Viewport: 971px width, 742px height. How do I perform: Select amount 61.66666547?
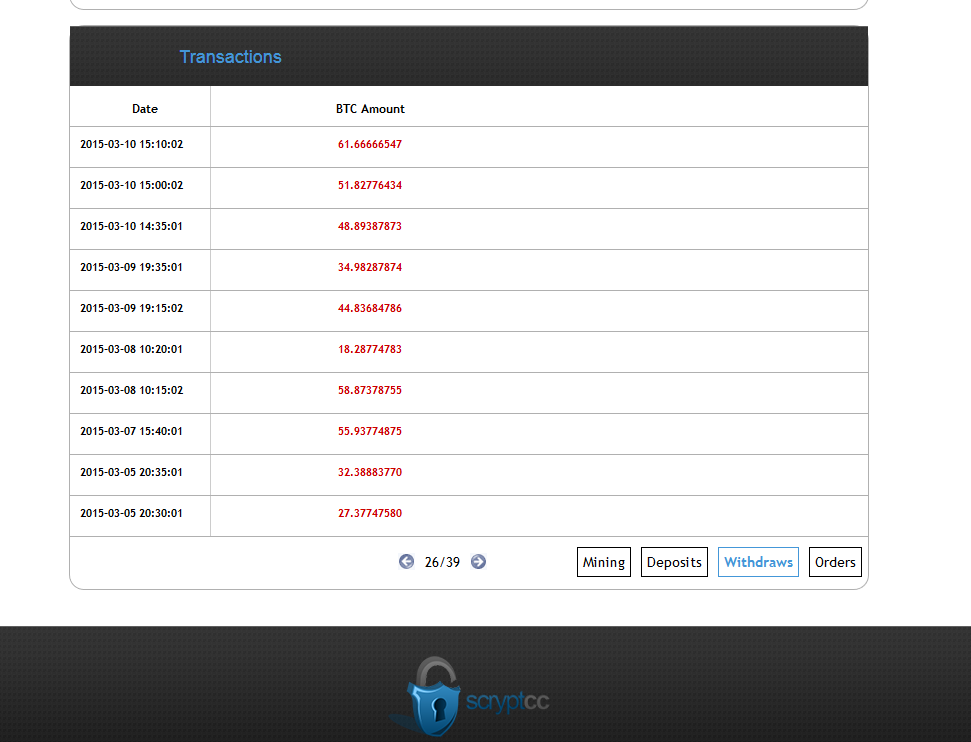coord(370,144)
